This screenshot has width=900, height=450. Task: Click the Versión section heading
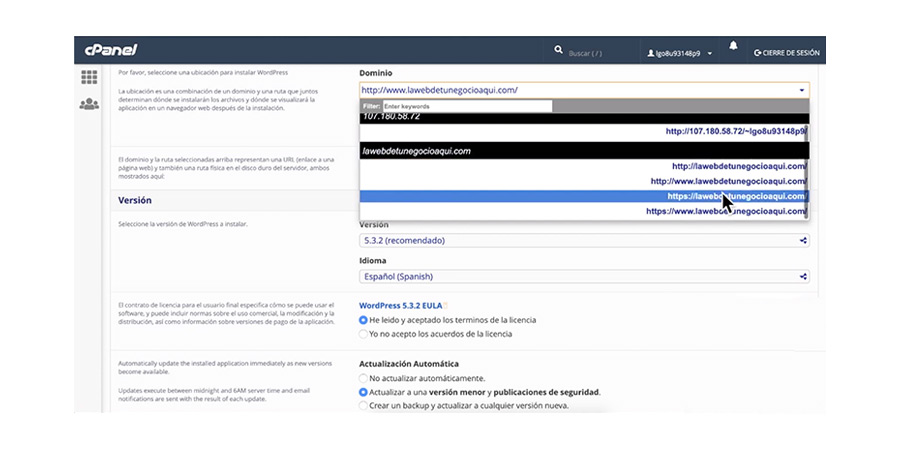tap(135, 201)
